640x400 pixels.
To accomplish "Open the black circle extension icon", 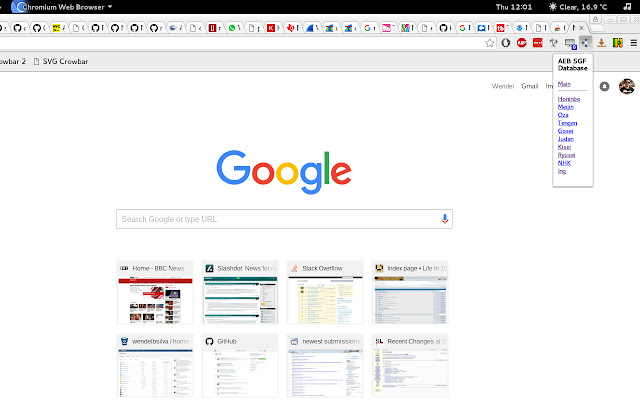I will click(506, 43).
